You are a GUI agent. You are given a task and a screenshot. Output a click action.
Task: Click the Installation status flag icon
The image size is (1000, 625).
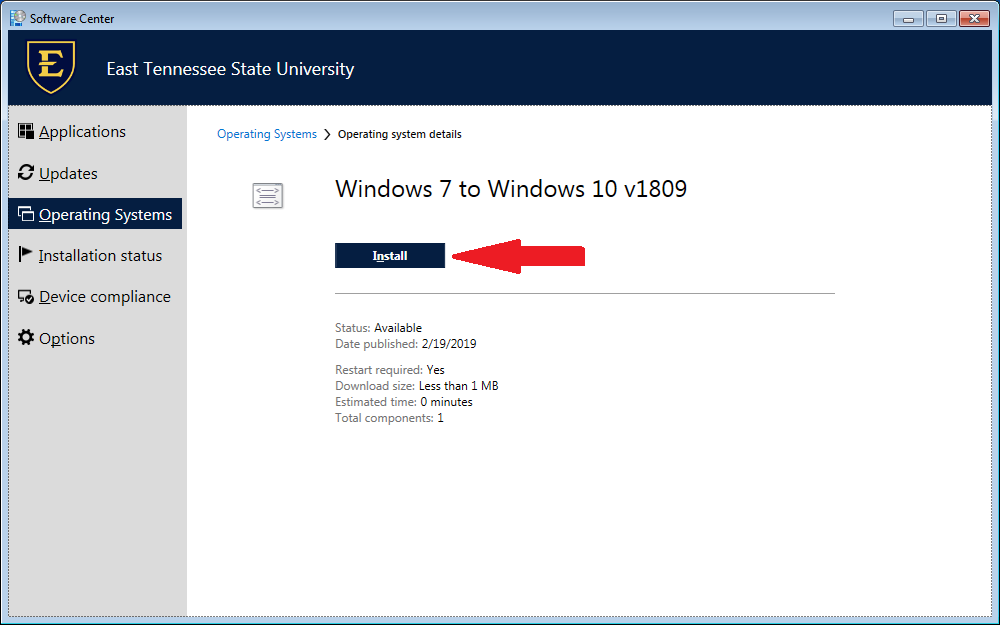26,255
